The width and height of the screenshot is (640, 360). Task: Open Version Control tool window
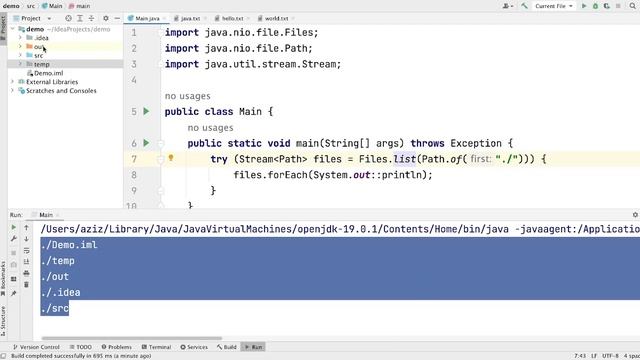pyautogui.click(x=36, y=347)
